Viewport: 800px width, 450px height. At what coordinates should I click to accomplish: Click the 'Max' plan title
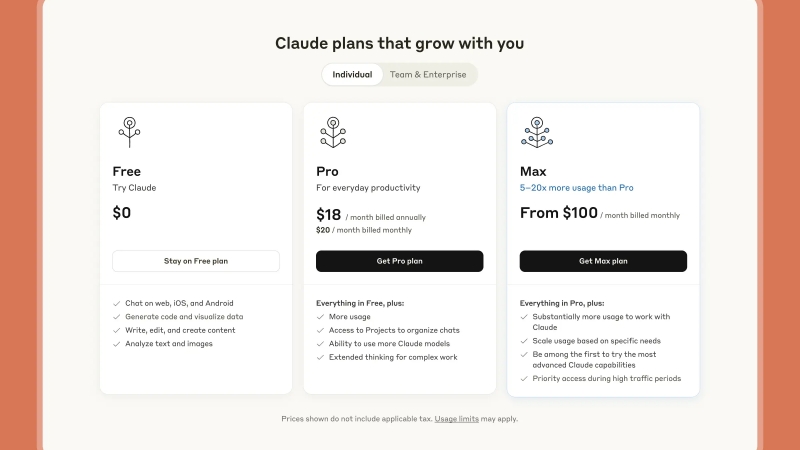pyautogui.click(x=533, y=171)
